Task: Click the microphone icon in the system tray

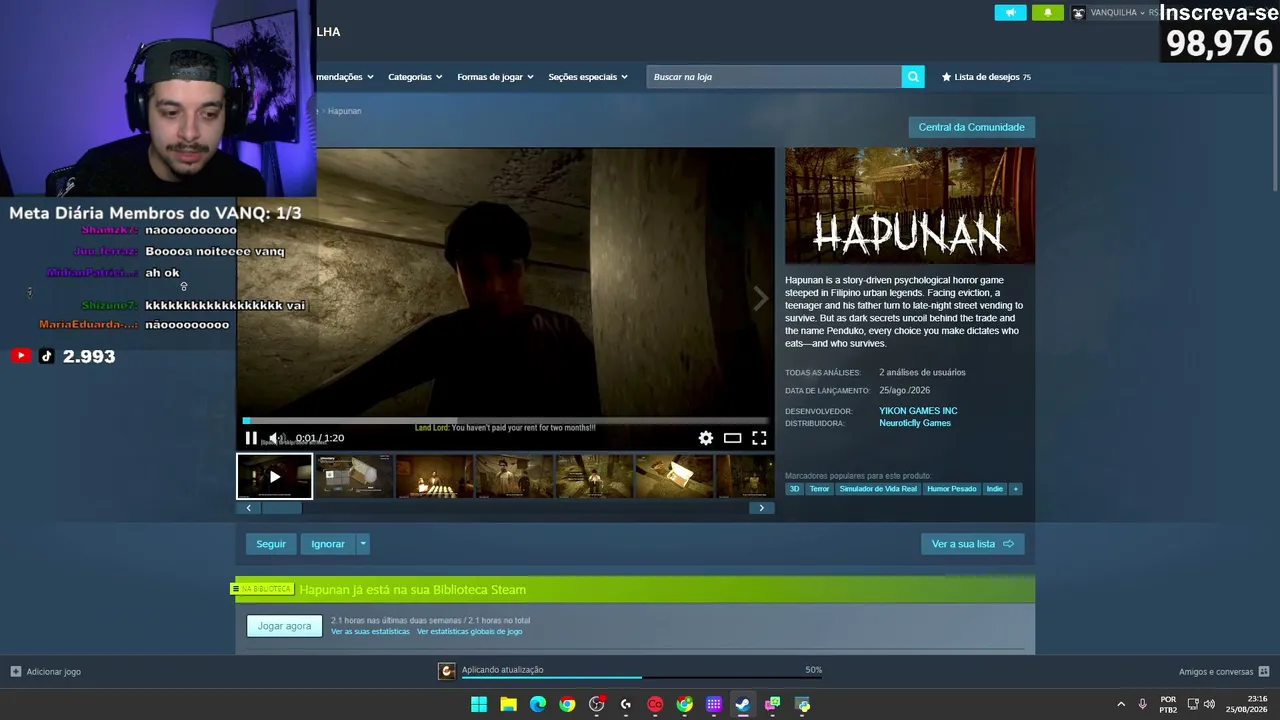Action: [x=1142, y=704]
